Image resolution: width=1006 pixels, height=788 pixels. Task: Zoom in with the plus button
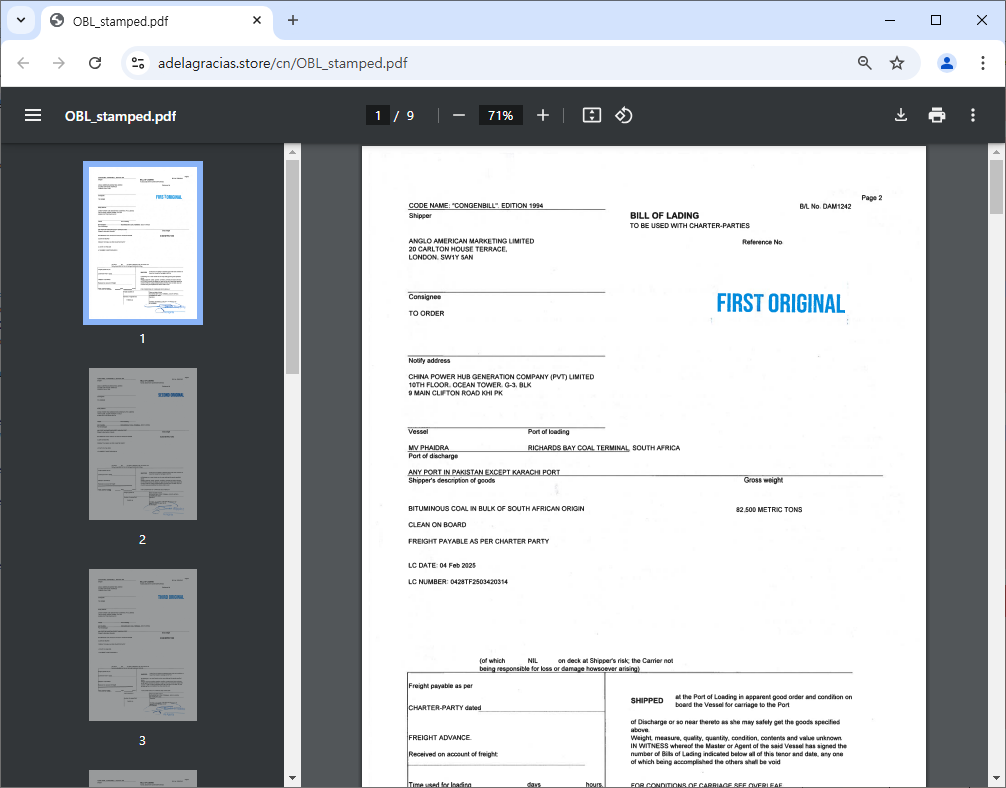(x=543, y=116)
